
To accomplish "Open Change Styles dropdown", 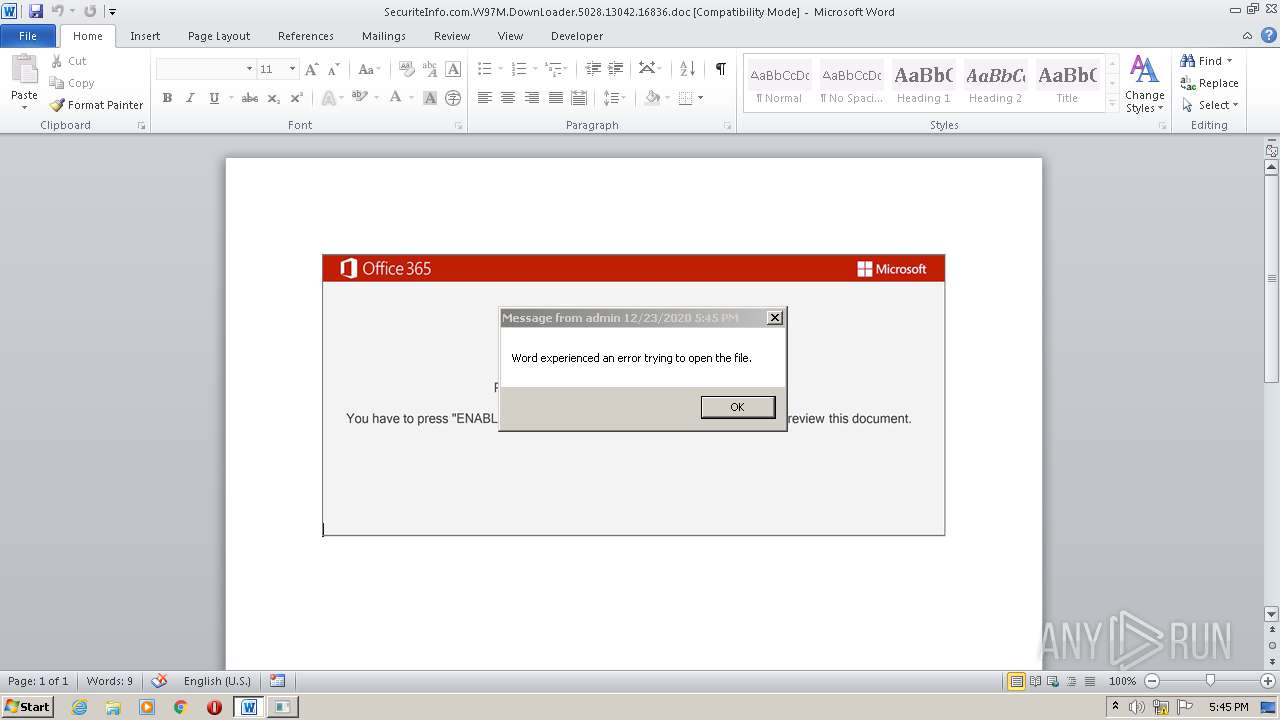I will [1144, 84].
